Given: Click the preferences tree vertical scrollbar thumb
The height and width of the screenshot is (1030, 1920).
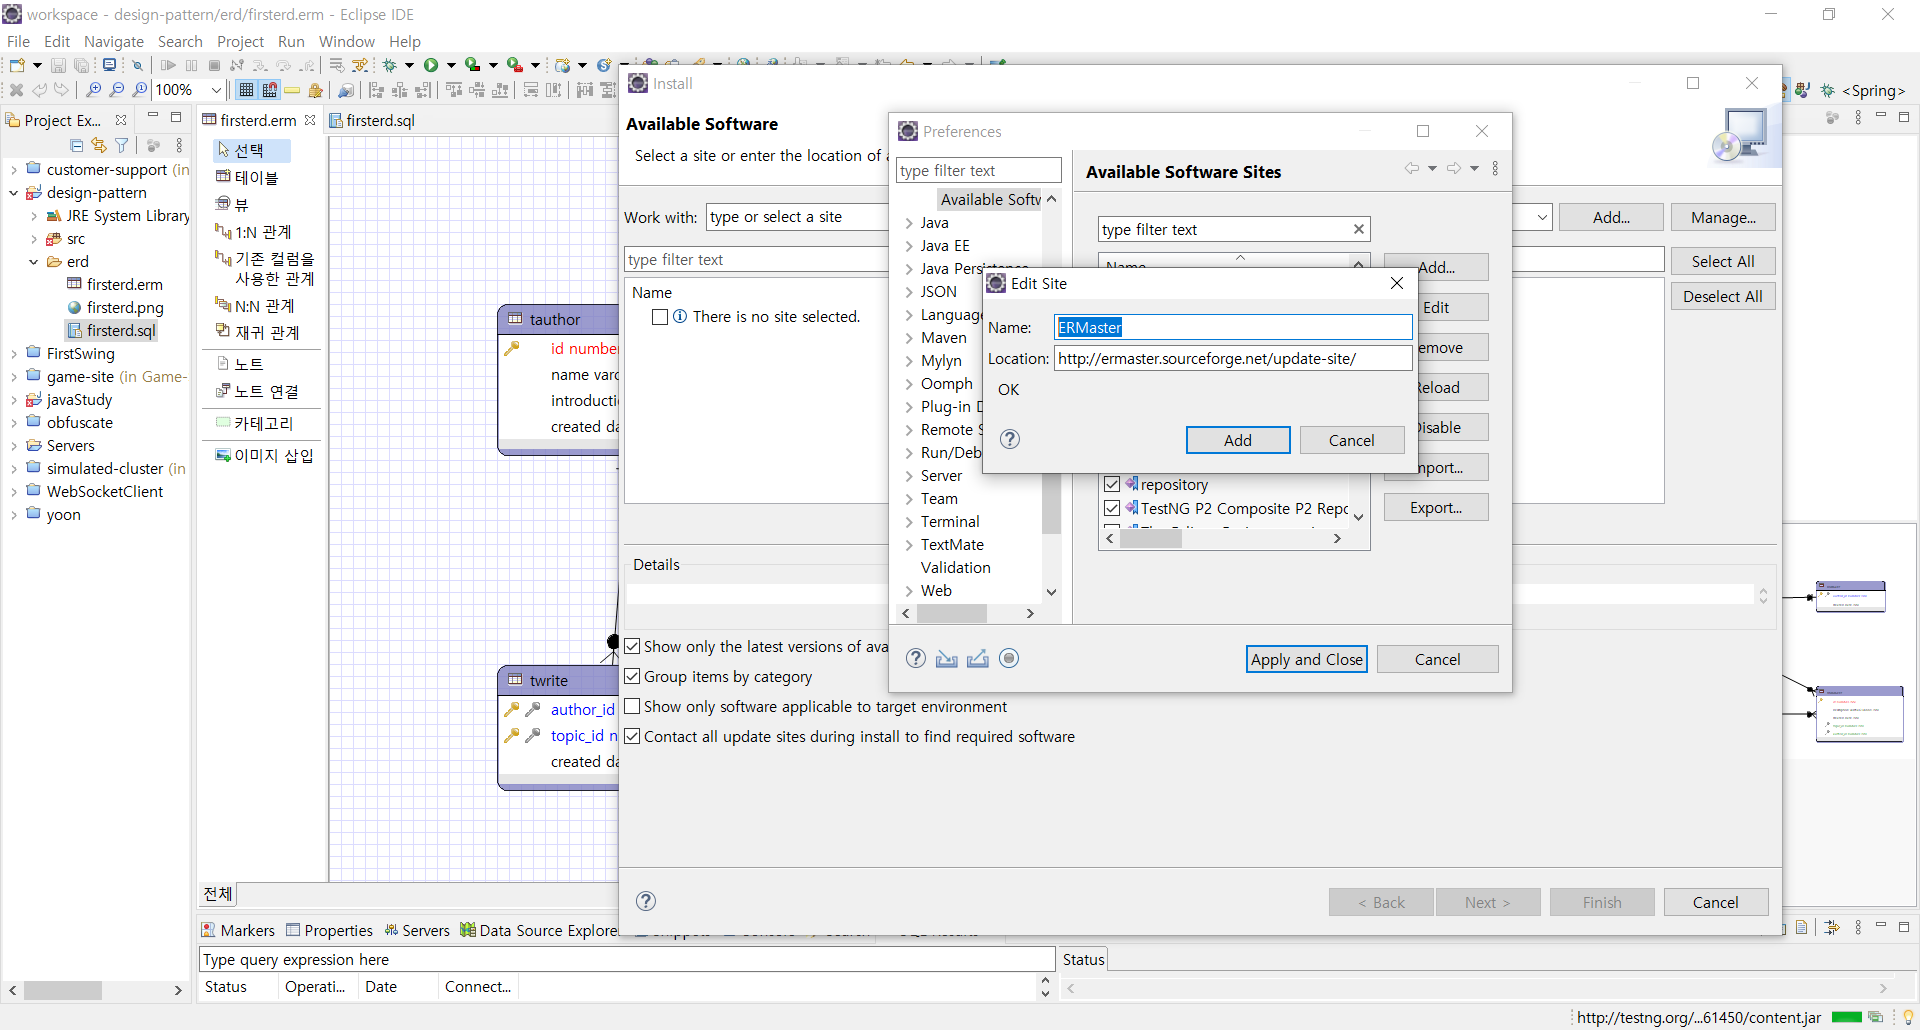Looking at the screenshot, I should [x=1051, y=504].
